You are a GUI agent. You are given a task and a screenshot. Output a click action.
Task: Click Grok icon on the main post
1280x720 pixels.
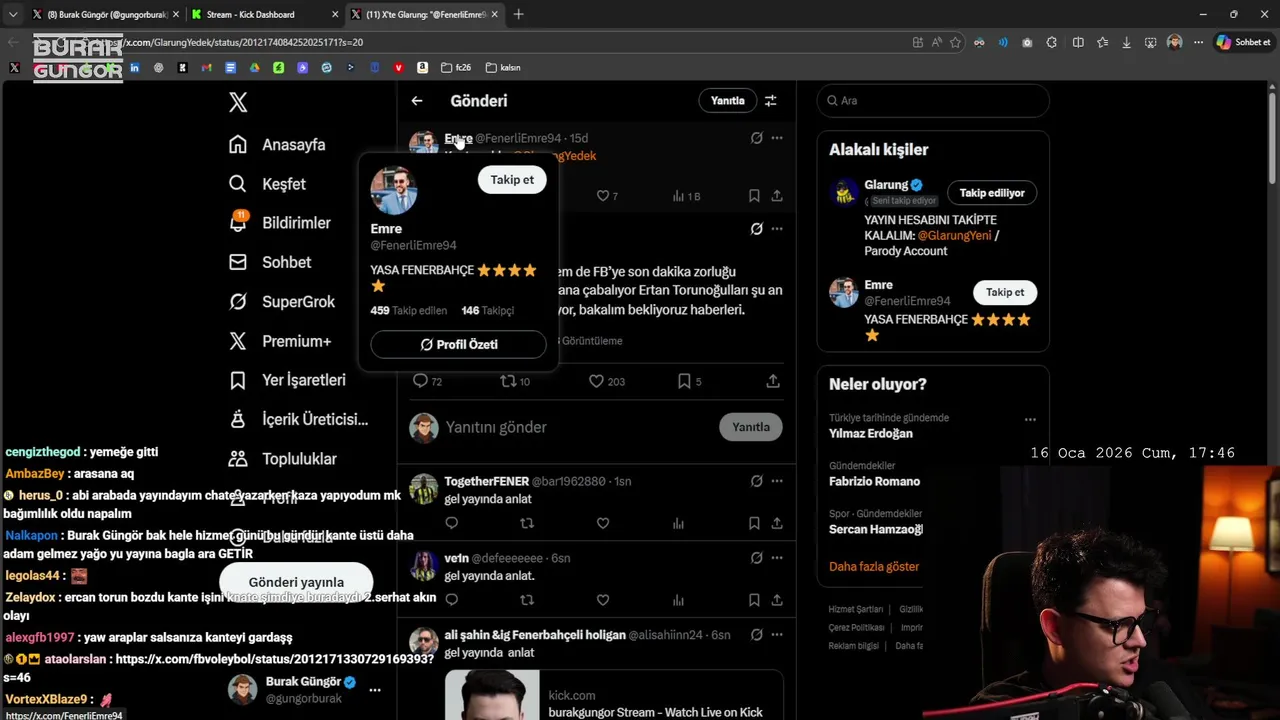pyautogui.click(x=757, y=229)
